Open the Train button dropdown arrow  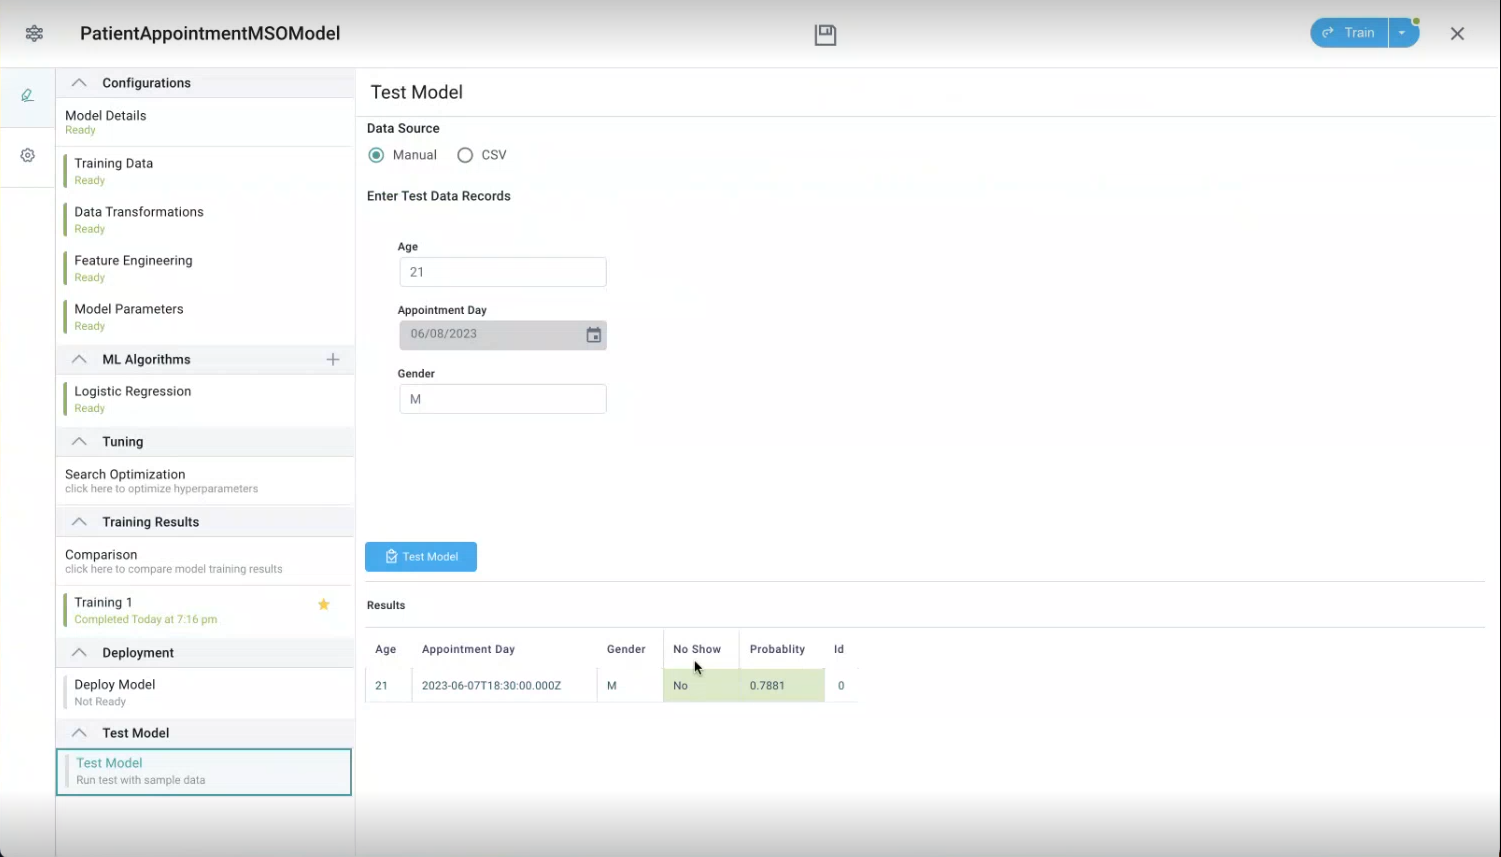click(1402, 33)
